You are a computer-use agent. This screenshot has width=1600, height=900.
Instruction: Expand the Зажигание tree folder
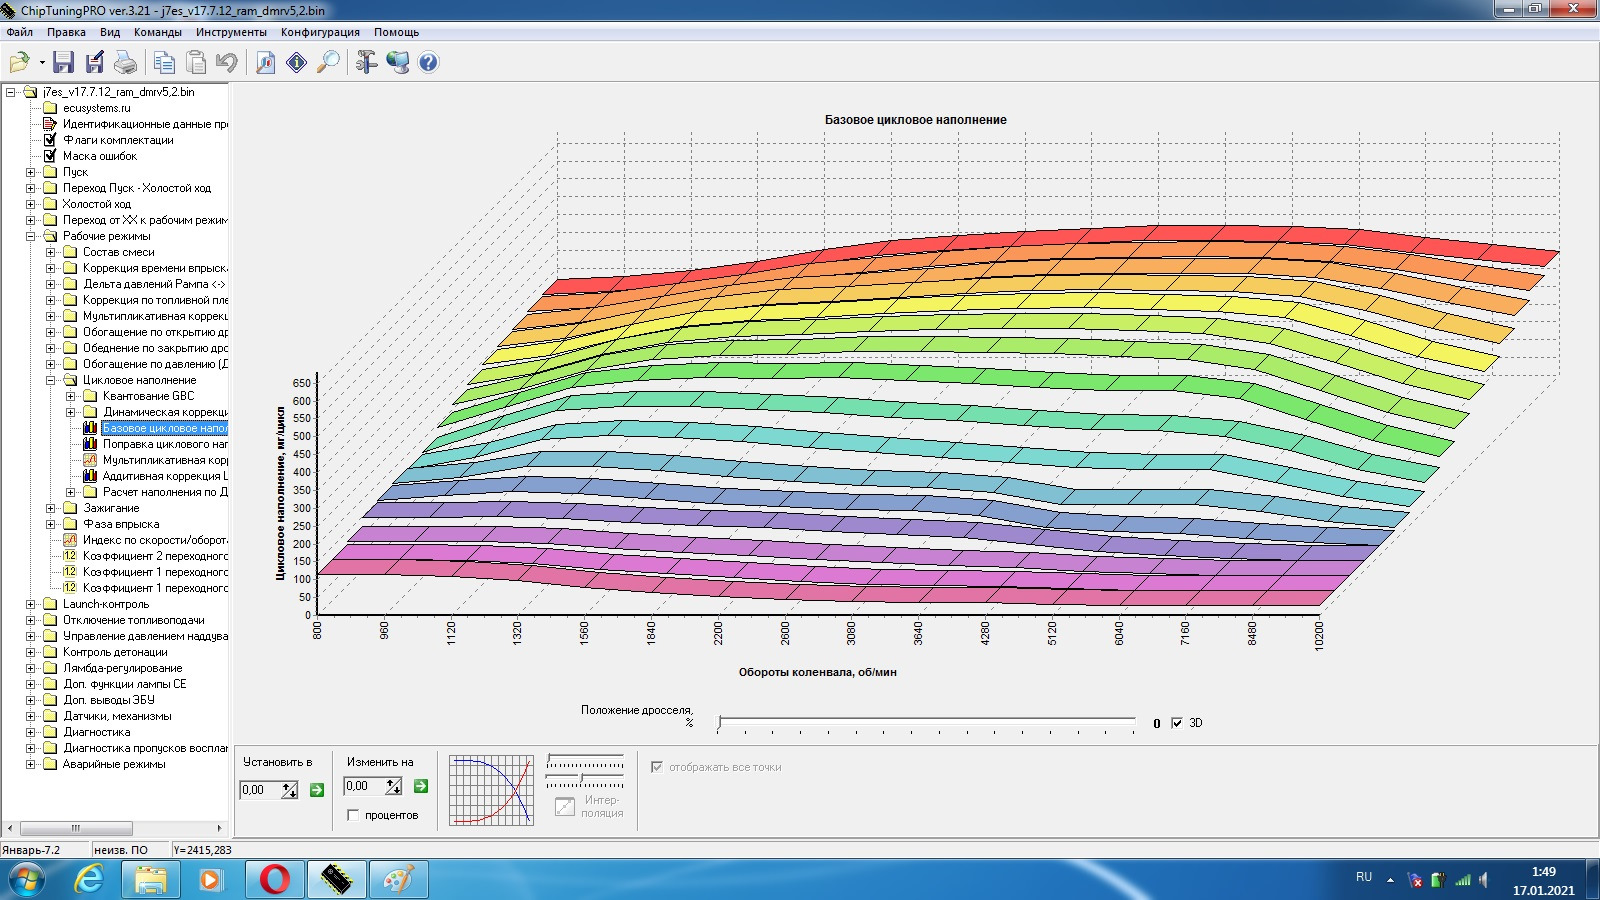coord(51,508)
